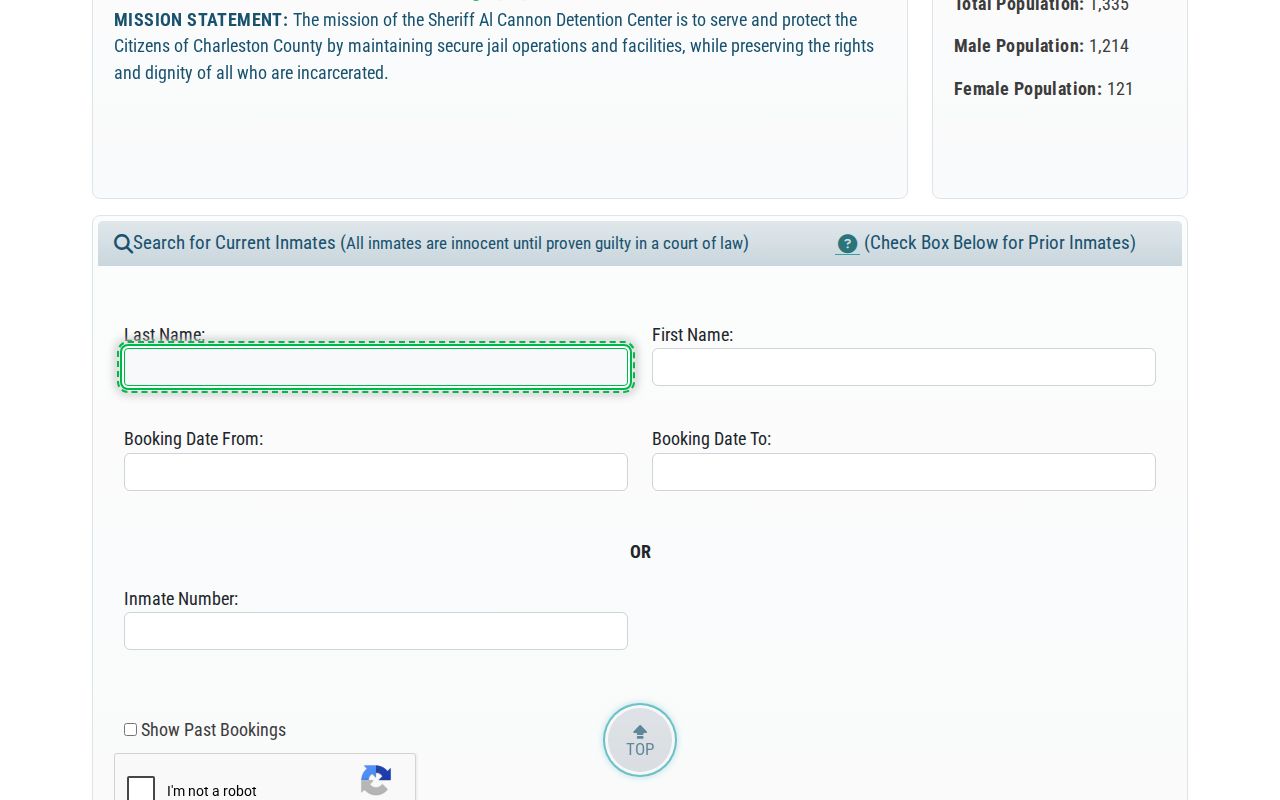Image resolution: width=1280 pixels, height=800 pixels.
Task: Click the Check Box Below for Prior Inmates text
Action: pos(1000,243)
